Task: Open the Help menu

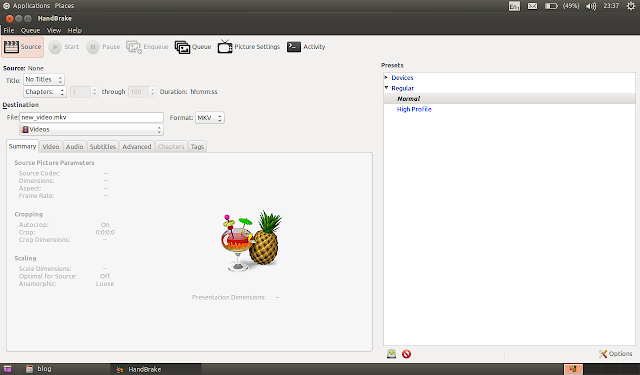Action: 75,30
